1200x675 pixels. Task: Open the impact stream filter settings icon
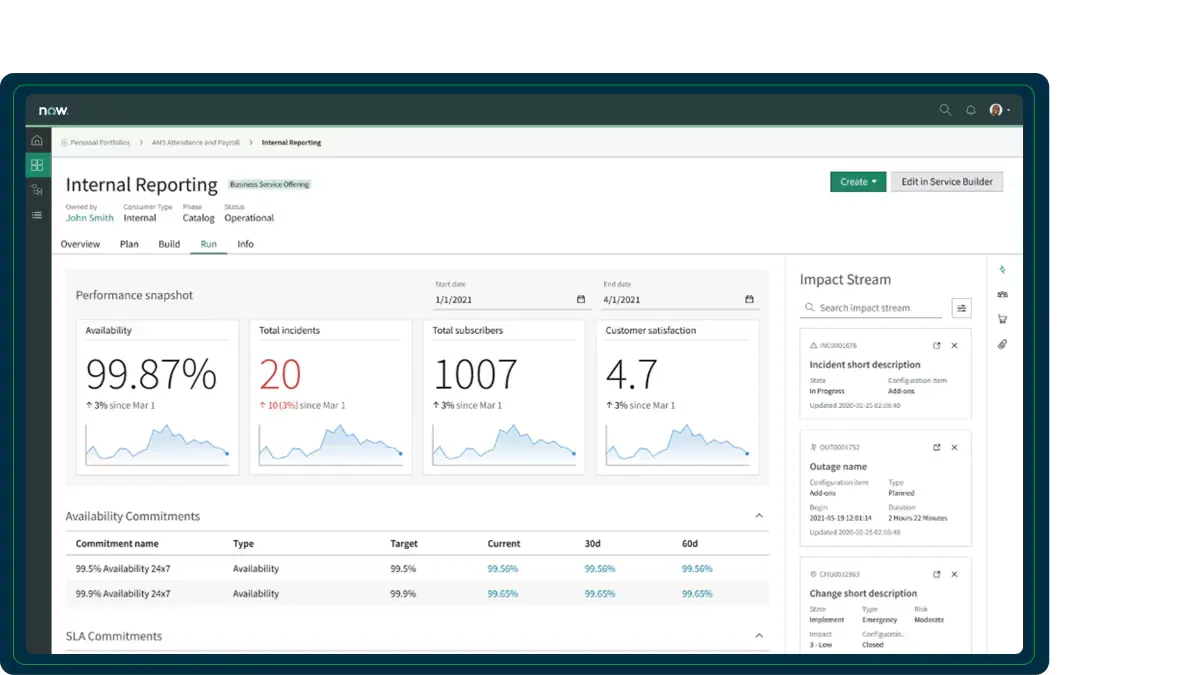click(x=962, y=308)
